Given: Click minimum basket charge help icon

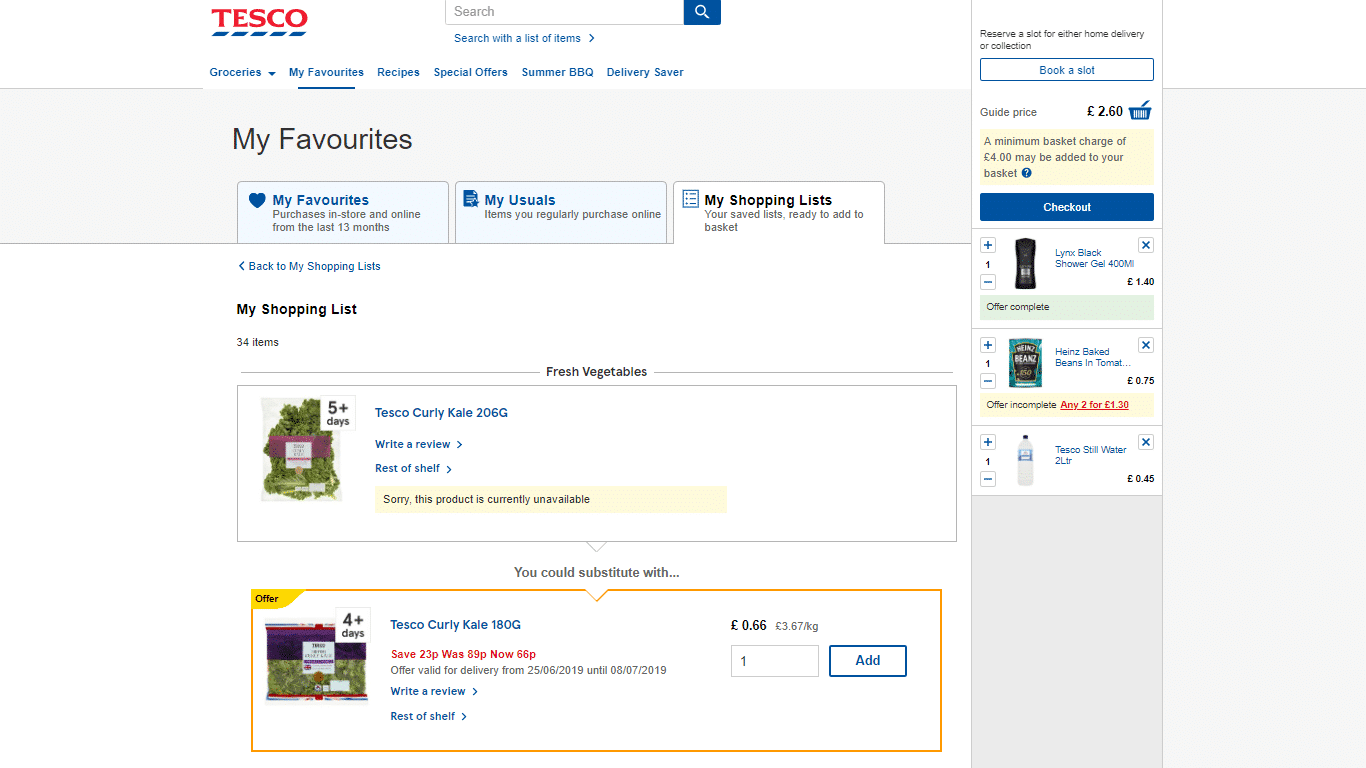Looking at the screenshot, I should pyautogui.click(x=1026, y=173).
